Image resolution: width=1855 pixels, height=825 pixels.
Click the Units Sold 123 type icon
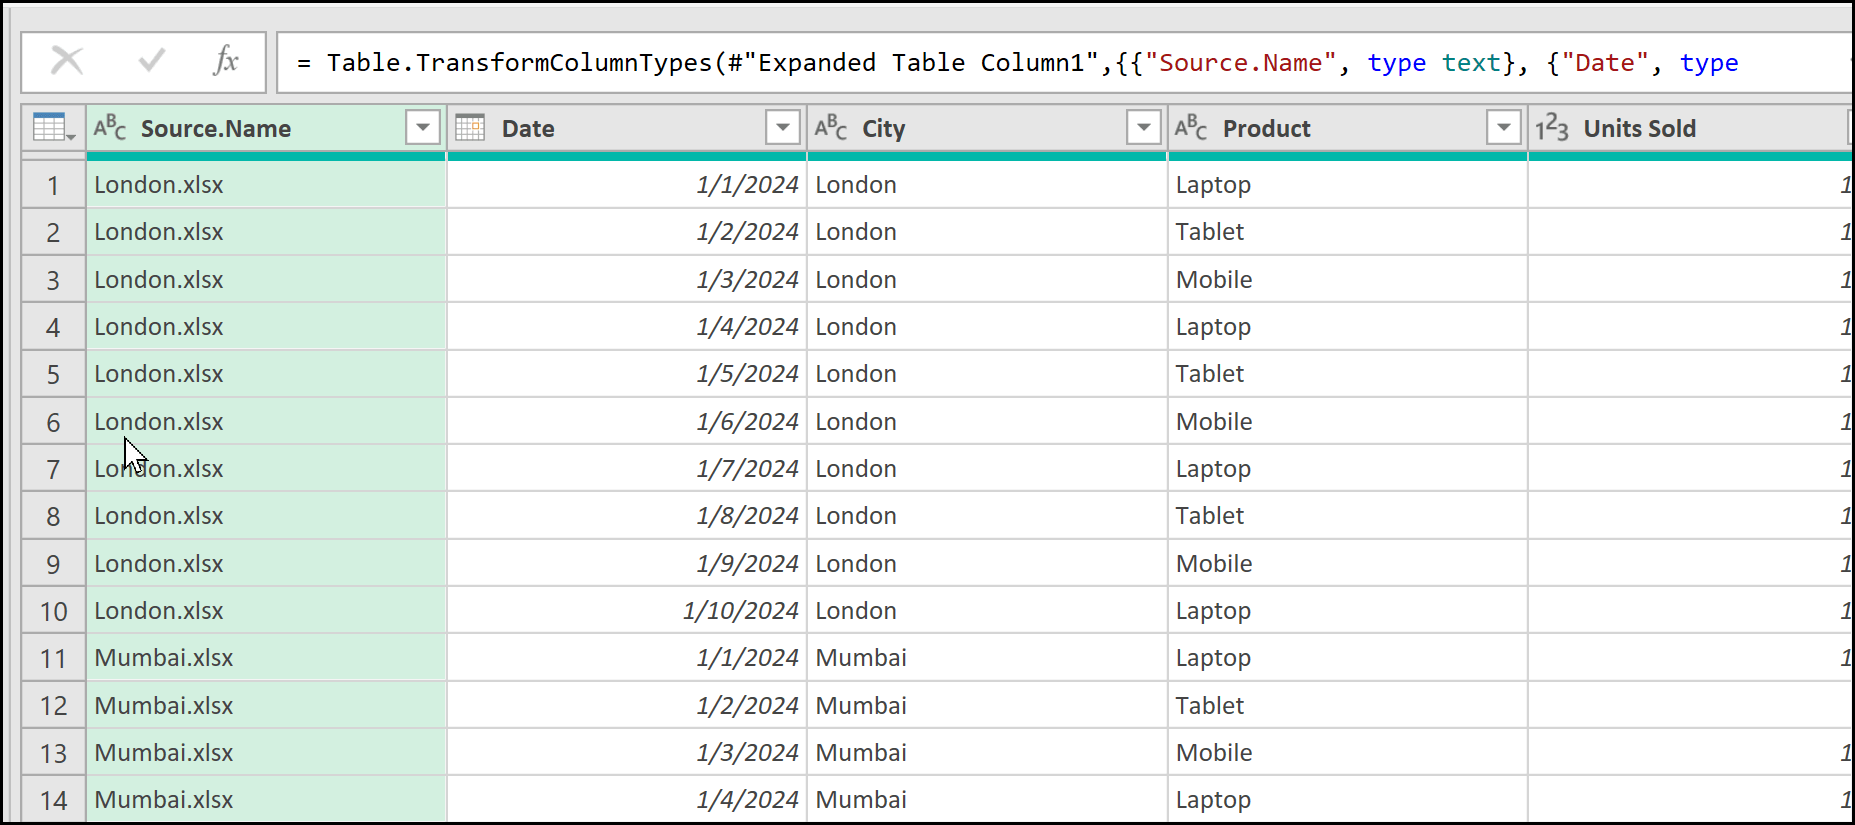(1552, 128)
